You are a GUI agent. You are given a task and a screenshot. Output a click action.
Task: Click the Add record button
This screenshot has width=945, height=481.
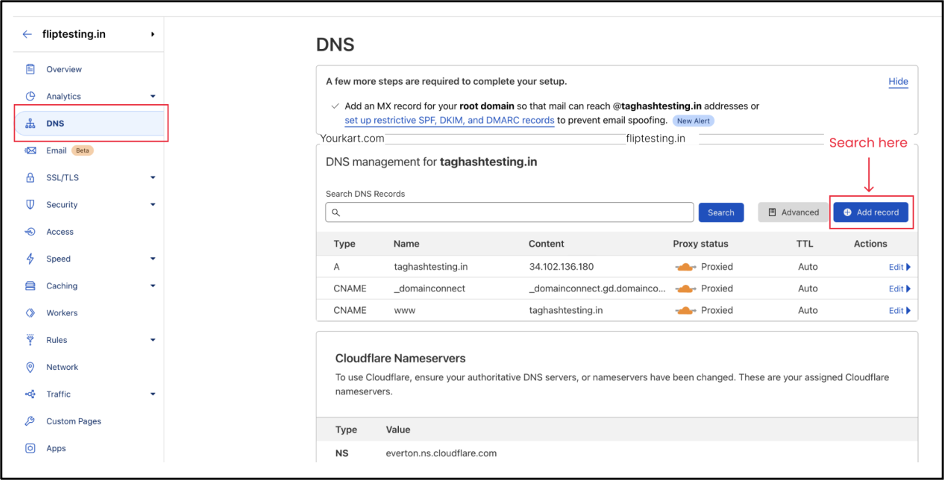[x=871, y=212]
